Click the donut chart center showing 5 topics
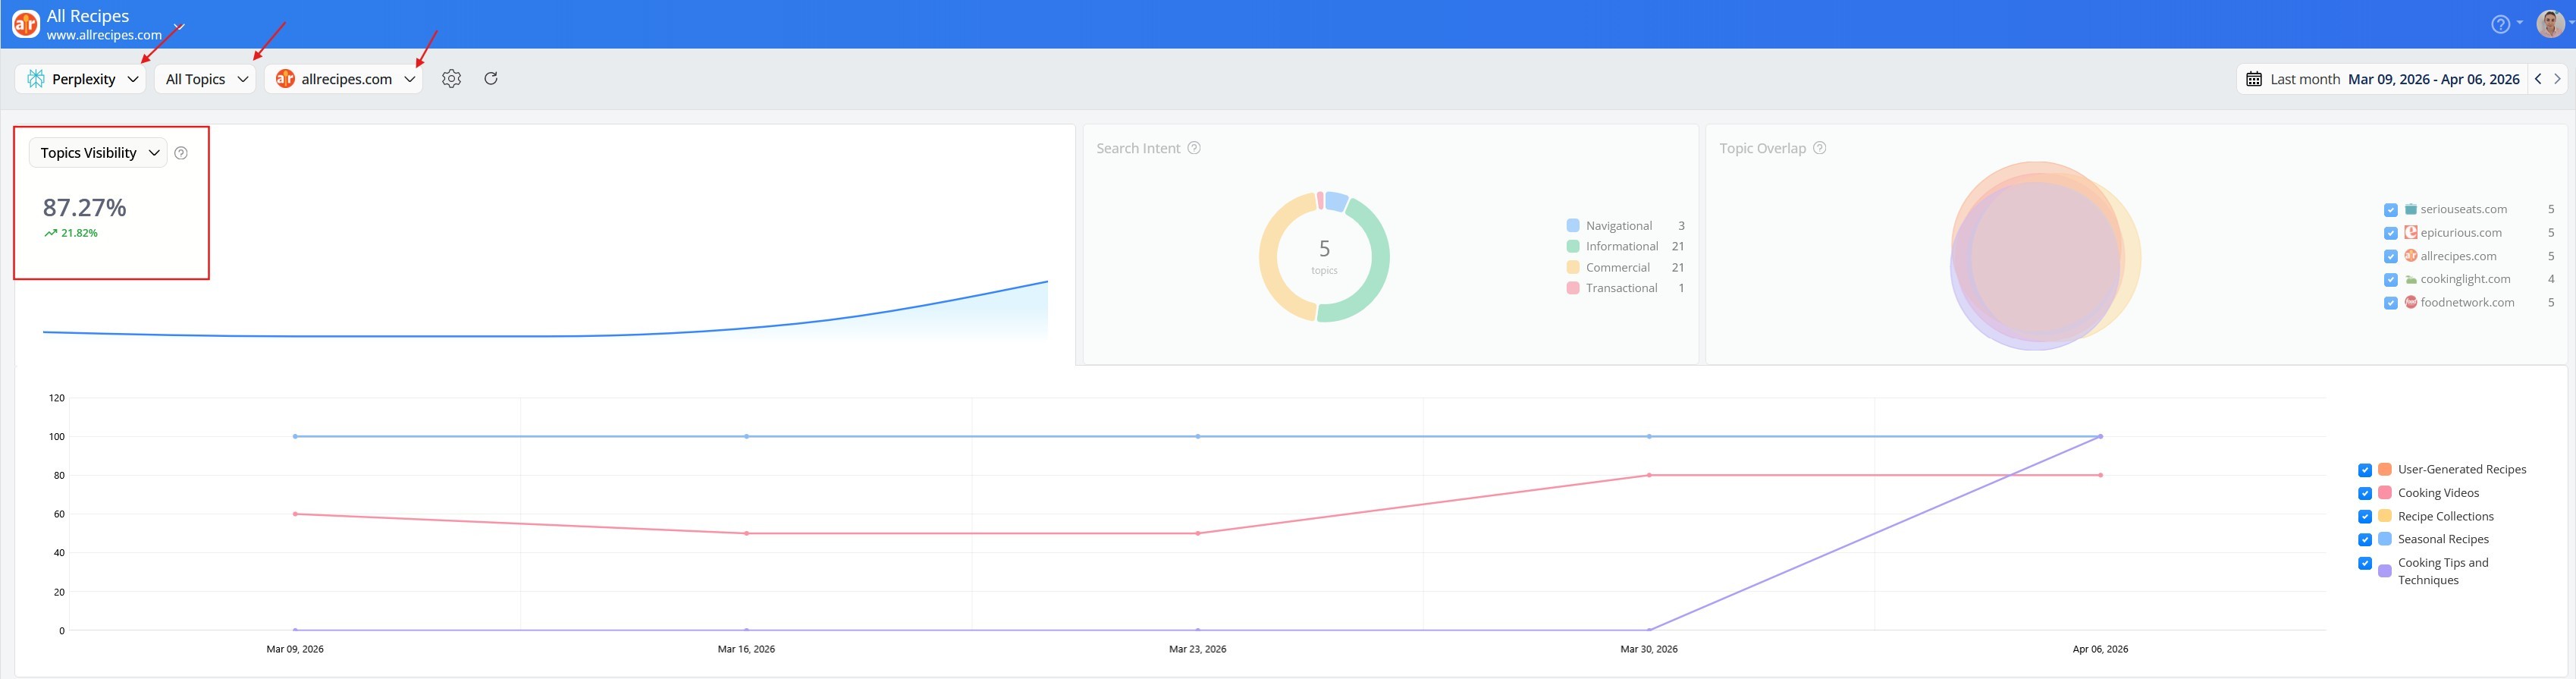 coord(1324,256)
